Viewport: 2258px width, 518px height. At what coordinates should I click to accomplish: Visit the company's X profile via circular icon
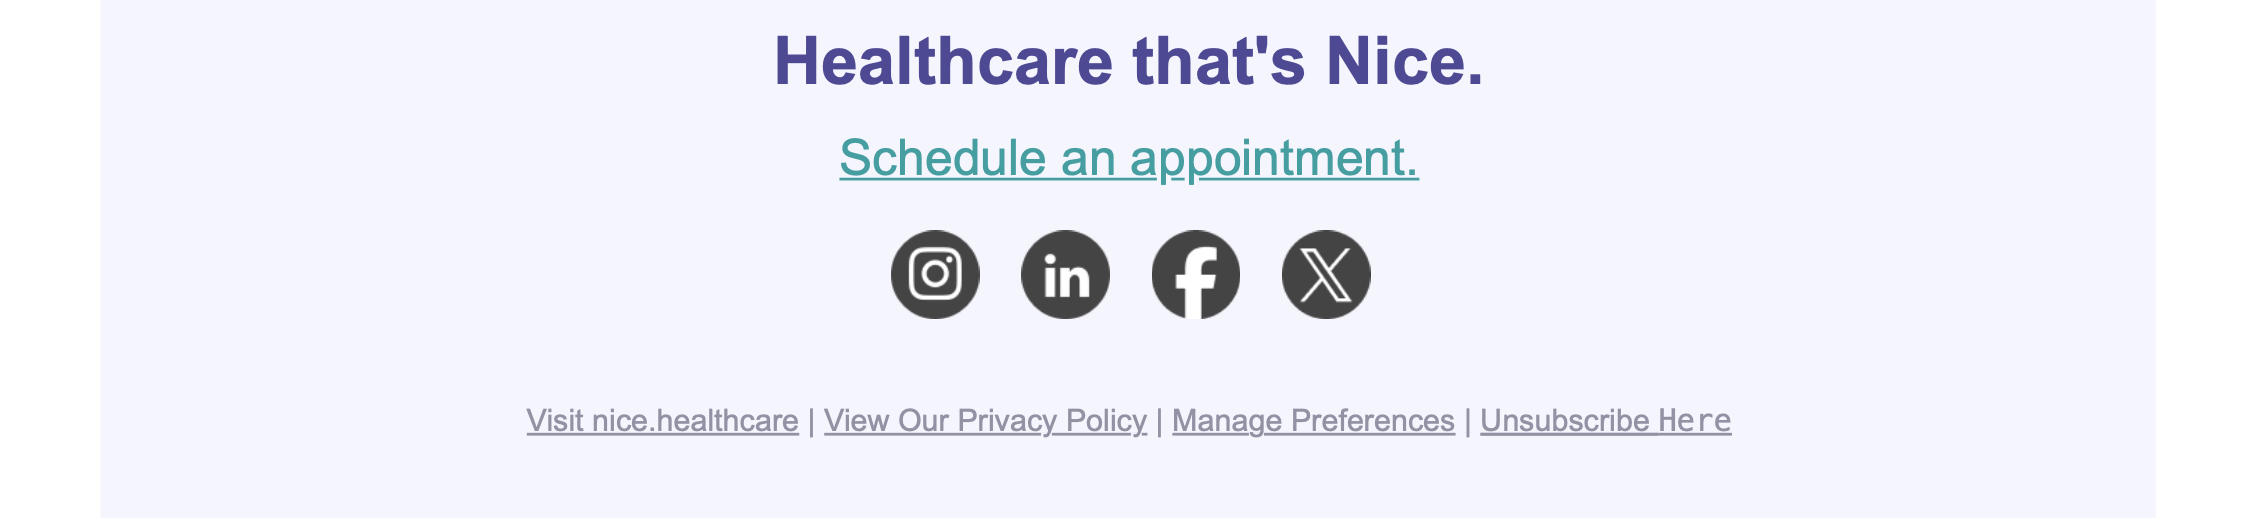[1326, 275]
